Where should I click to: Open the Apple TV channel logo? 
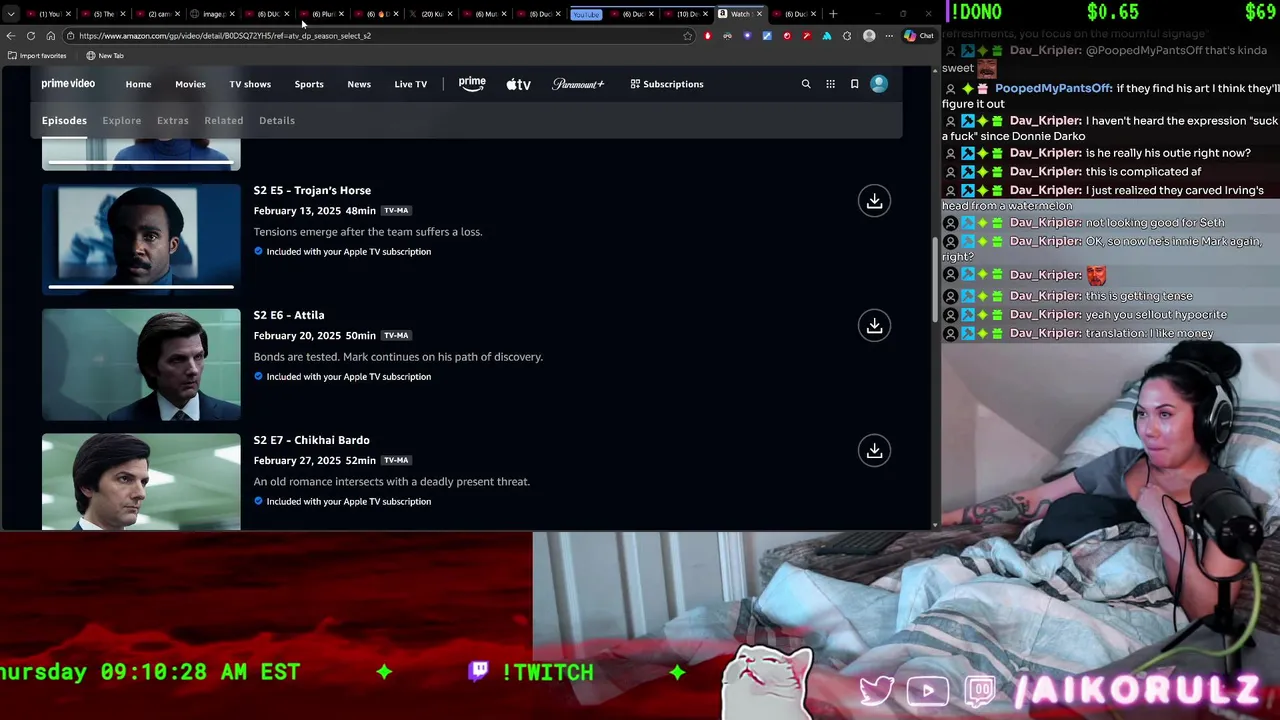point(518,84)
